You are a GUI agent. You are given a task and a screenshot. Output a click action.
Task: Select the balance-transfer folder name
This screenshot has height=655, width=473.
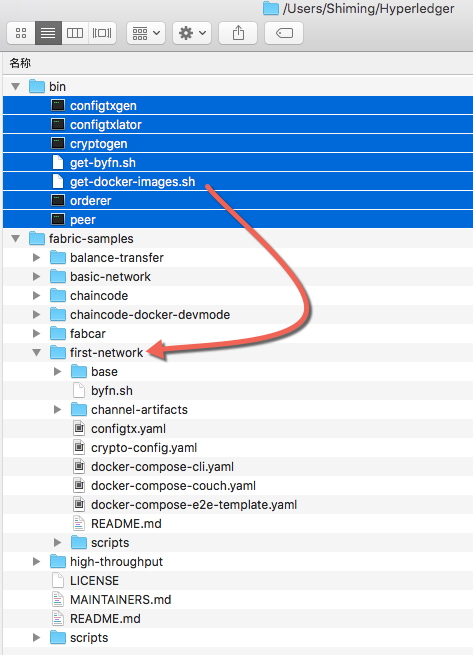(117, 258)
